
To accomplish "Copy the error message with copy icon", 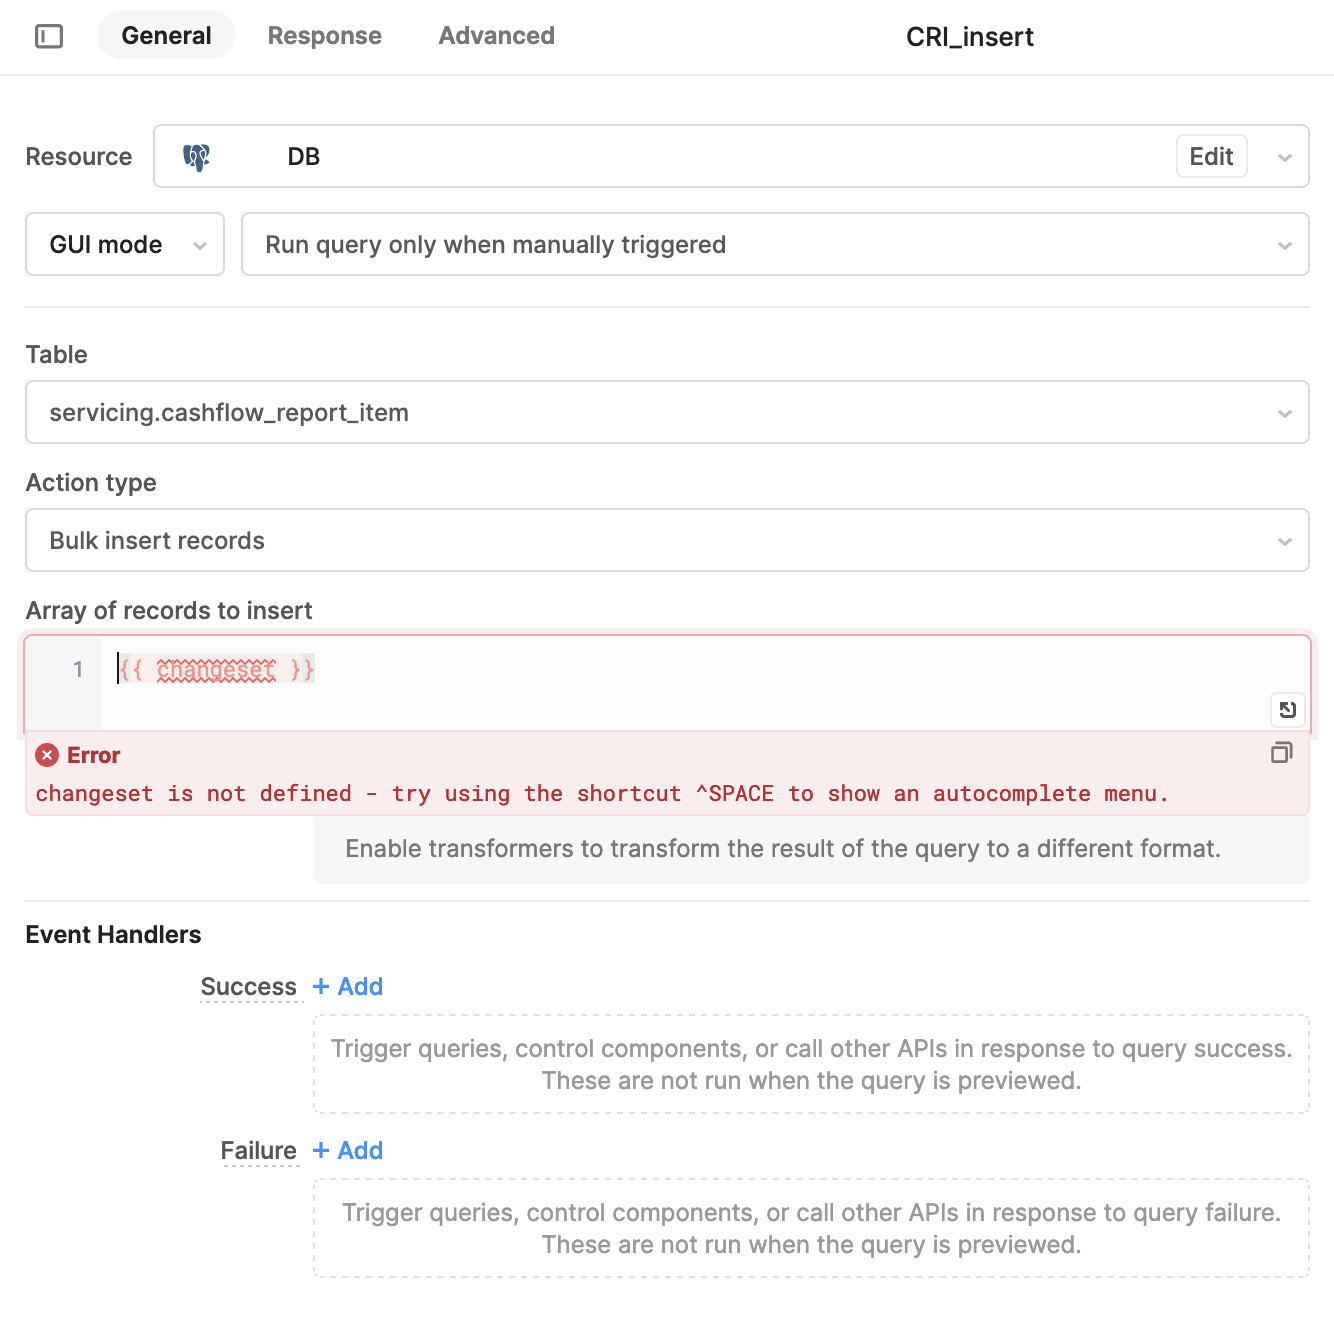I will point(1282,753).
